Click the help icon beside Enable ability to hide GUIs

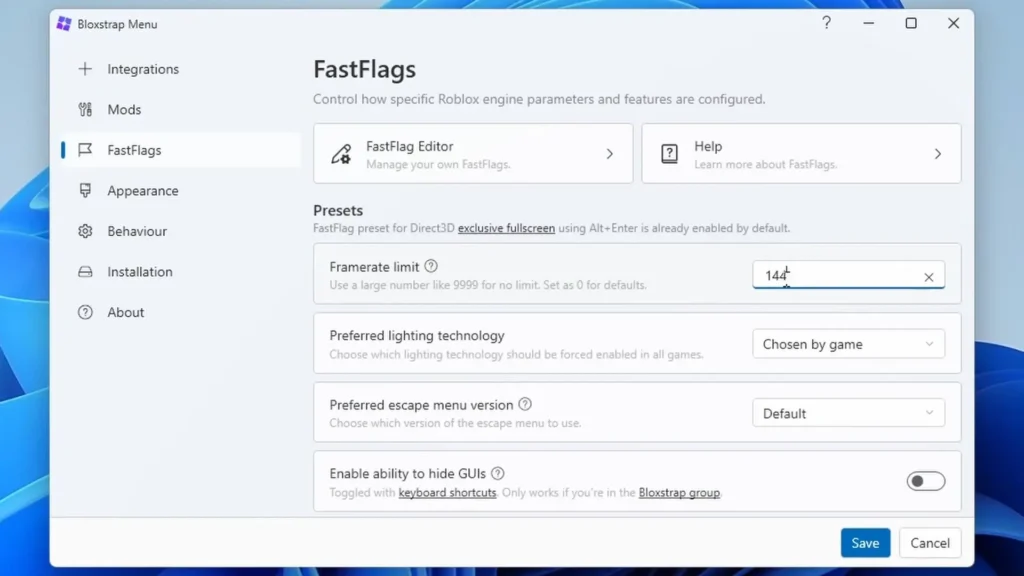tap(498, 473)
